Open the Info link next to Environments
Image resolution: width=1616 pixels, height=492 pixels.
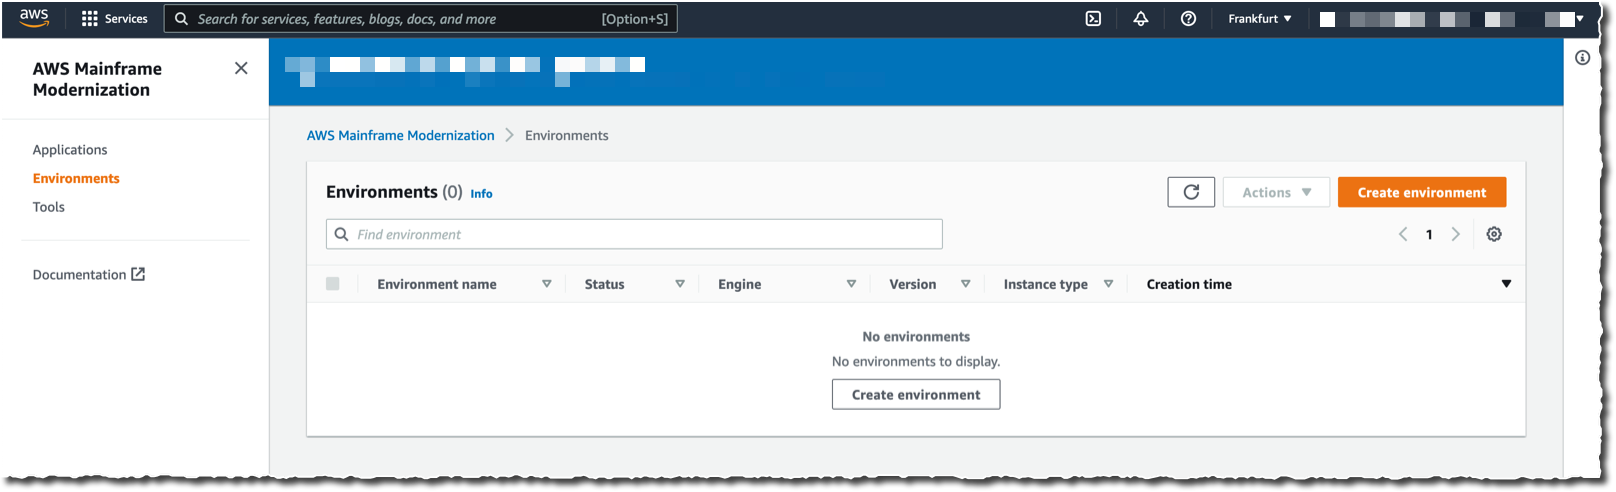pos(481,194)
